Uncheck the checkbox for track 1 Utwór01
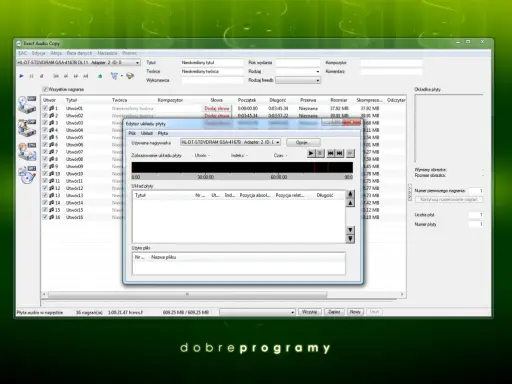This screenshot has width=512, height=384. coord(45,108)
